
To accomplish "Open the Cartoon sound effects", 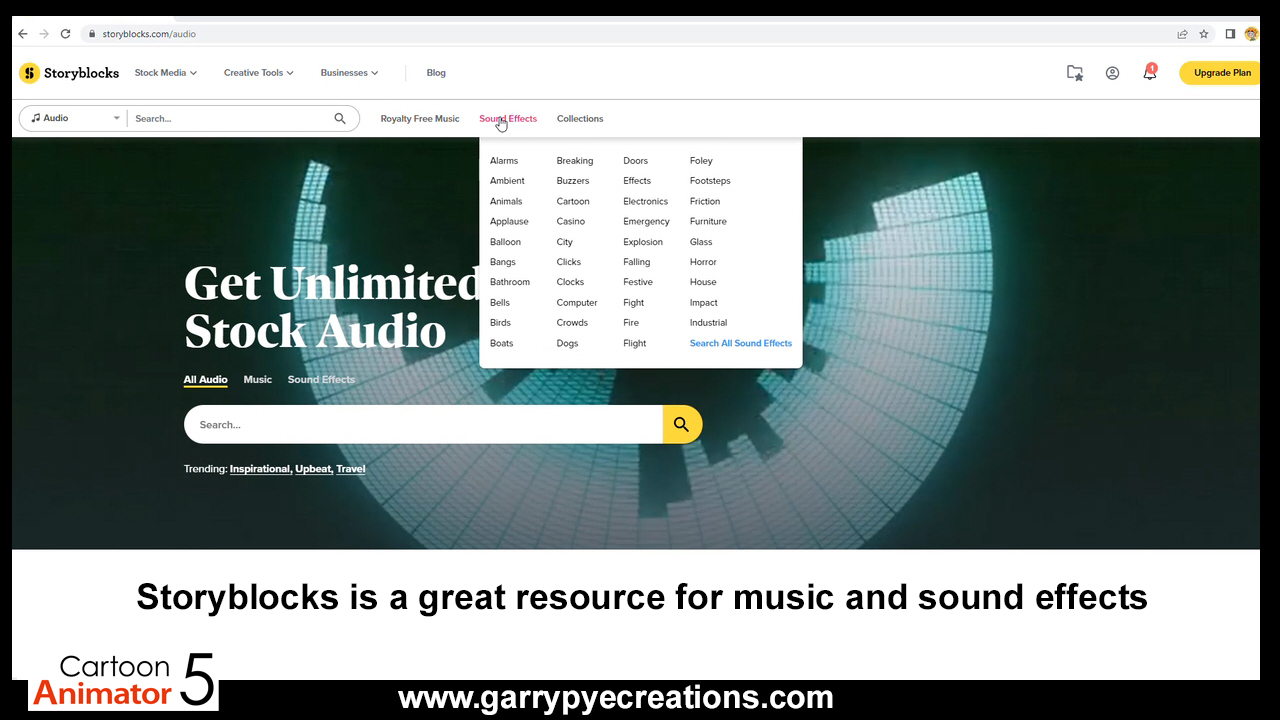I will pyautogui.click(x=573, y=201).
